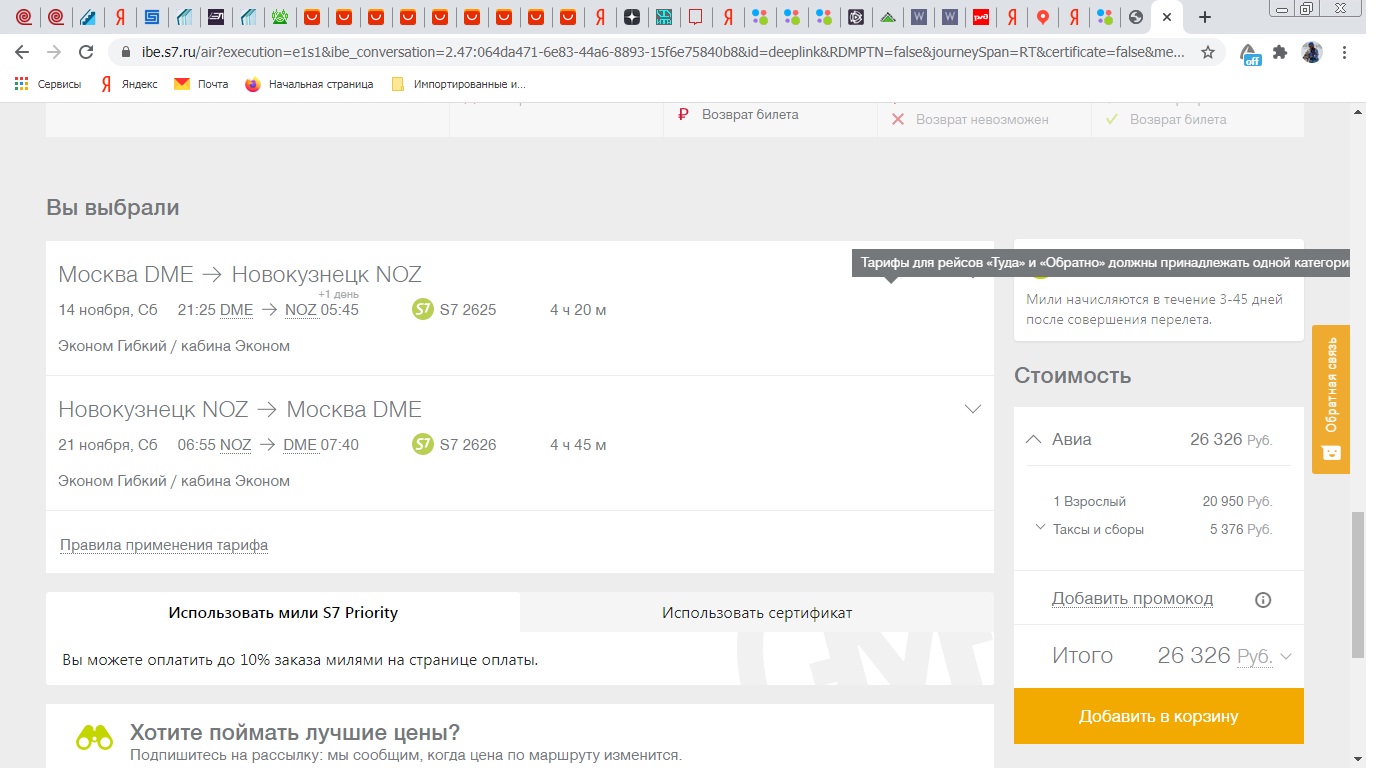
Task: Open the Яндекс bookmark
Action: click(x=129, y=84)
